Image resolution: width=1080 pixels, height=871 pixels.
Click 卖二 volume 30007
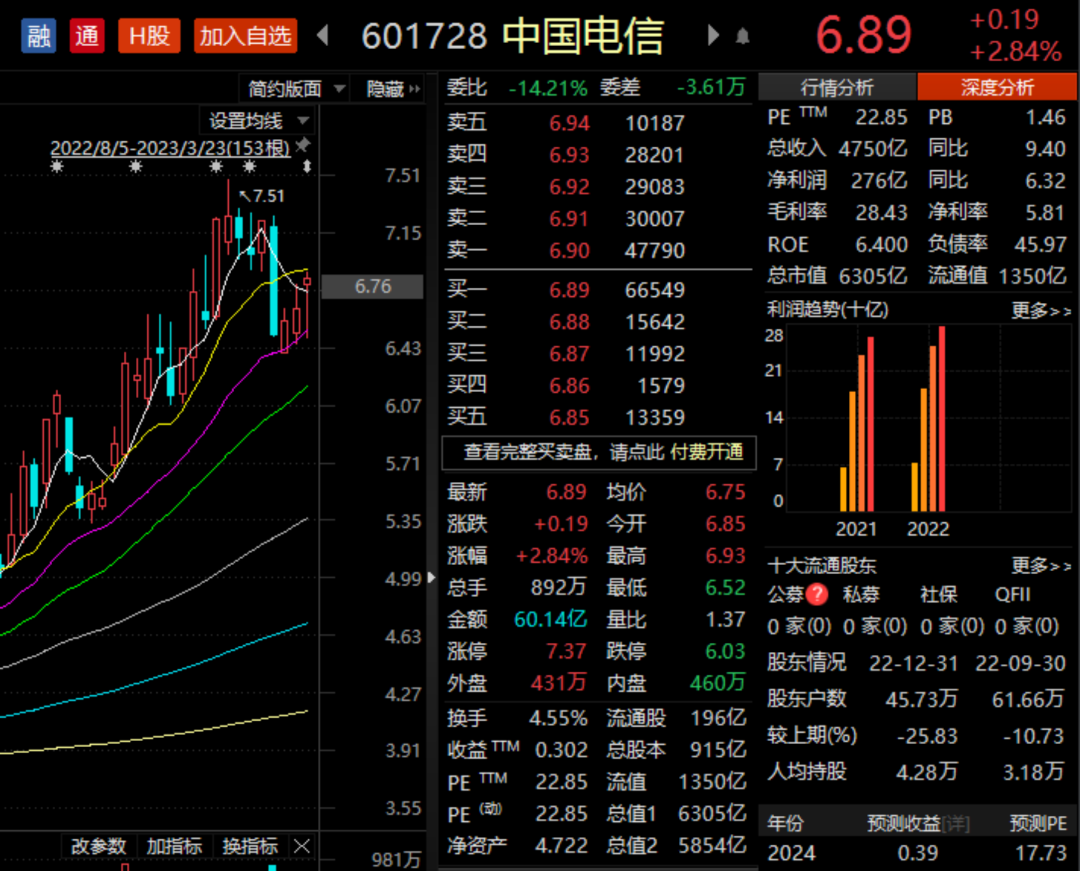tap(654, 219)
